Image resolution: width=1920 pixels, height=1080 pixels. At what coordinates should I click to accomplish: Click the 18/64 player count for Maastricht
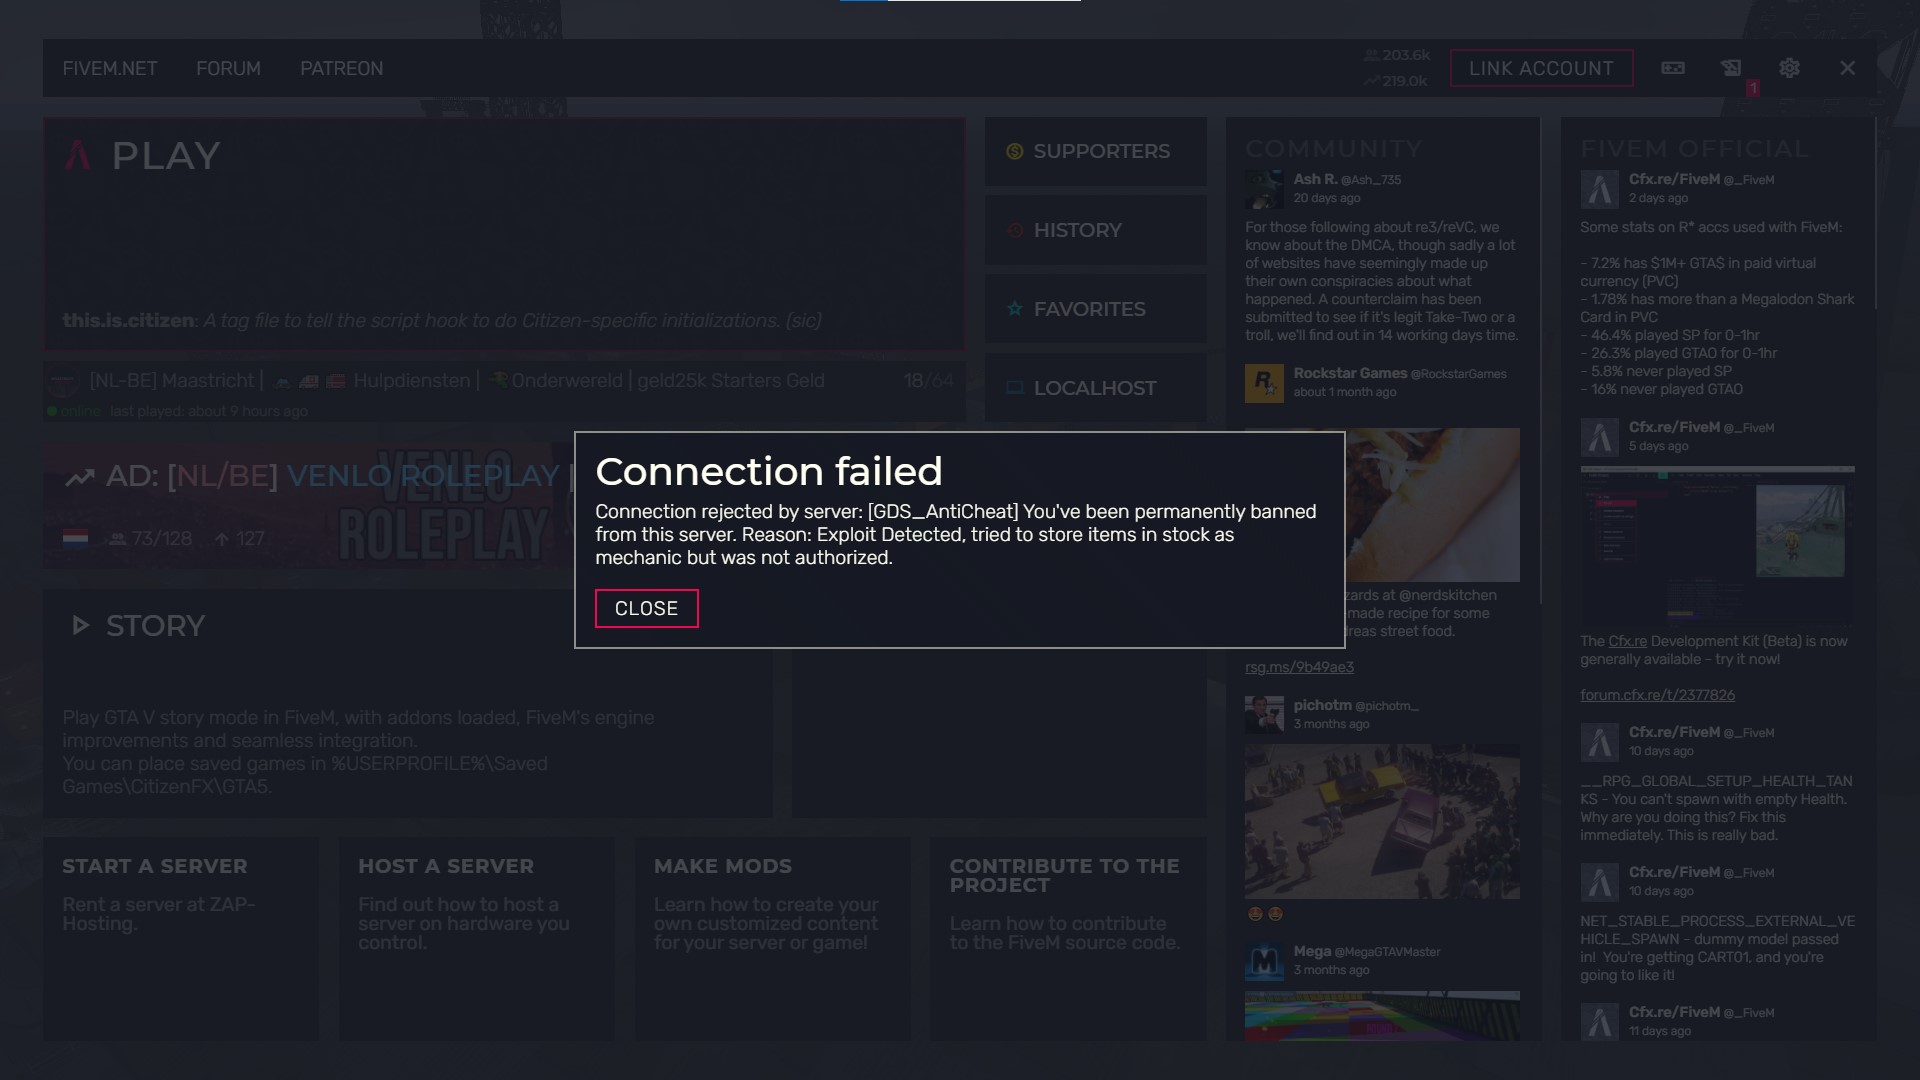(x=928, y=381)
